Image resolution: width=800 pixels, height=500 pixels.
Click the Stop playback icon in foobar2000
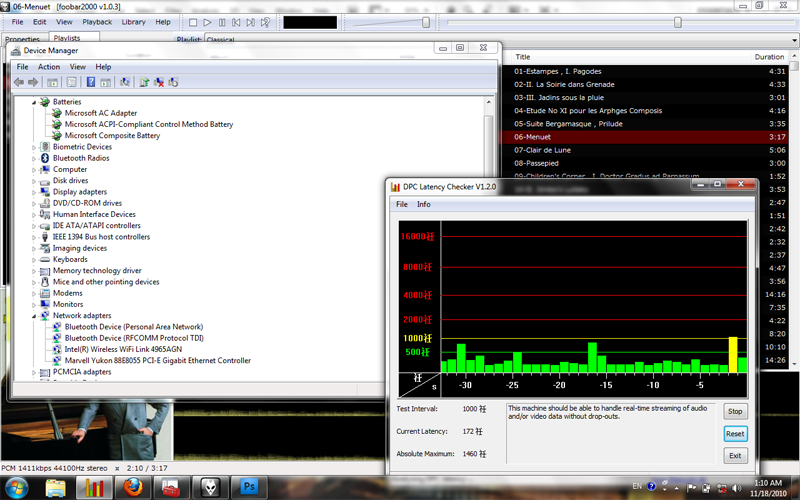pyautogui.click(x=193, y=22)
